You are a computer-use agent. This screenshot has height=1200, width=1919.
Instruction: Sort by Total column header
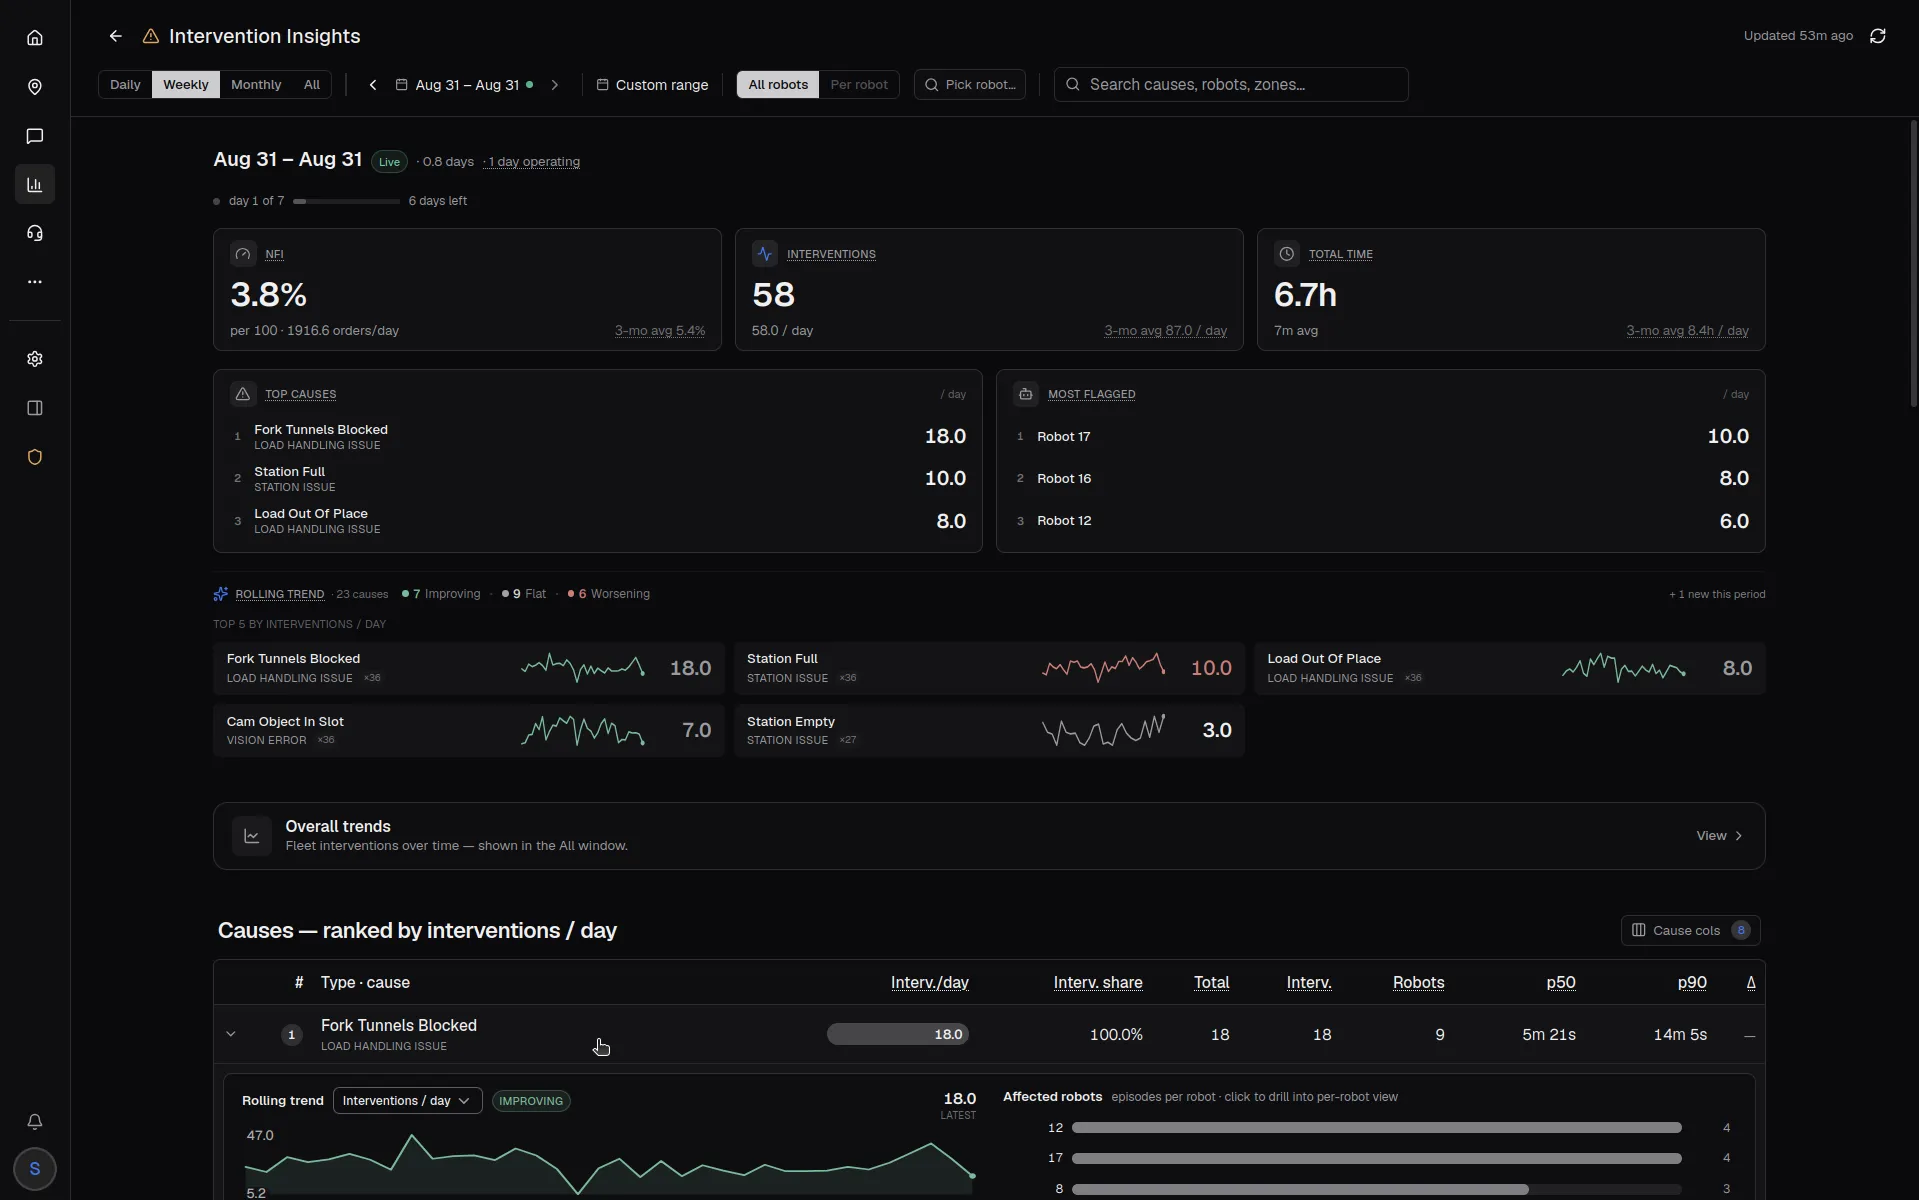1212,983
